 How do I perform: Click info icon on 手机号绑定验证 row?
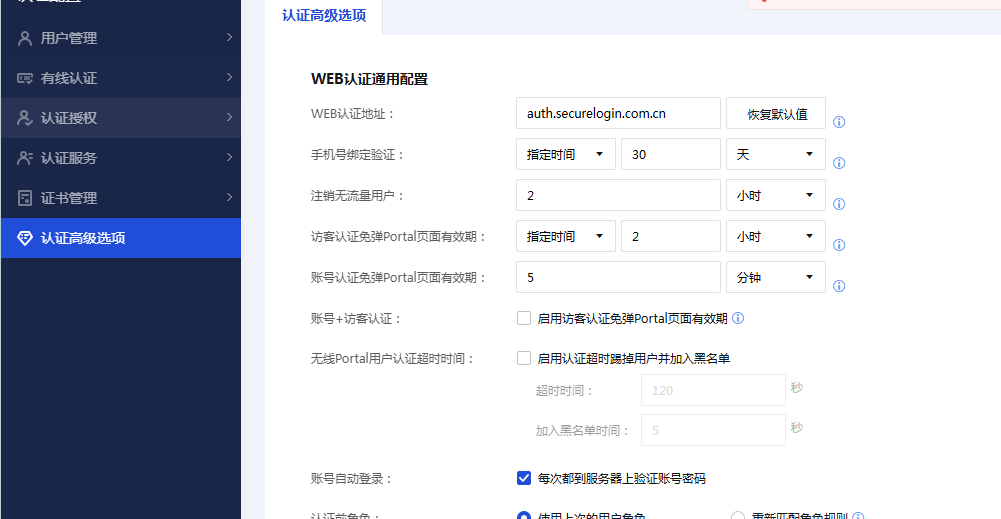[839, 163]
